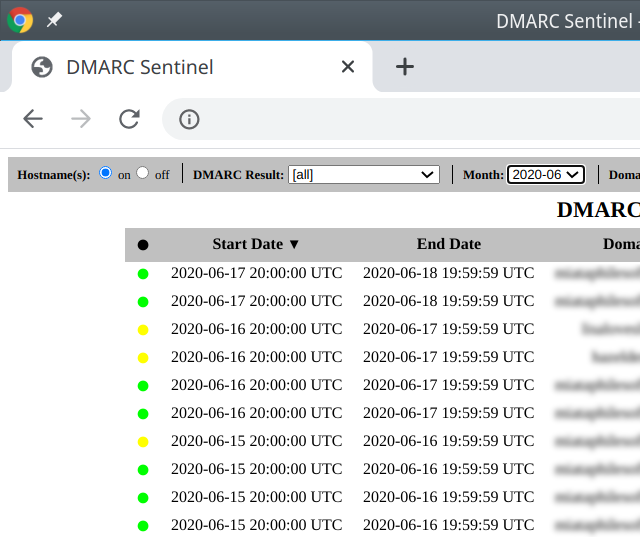Reload the page with refresh icon
The height and width of the screenshot is (537, 640).
[129, 119]
